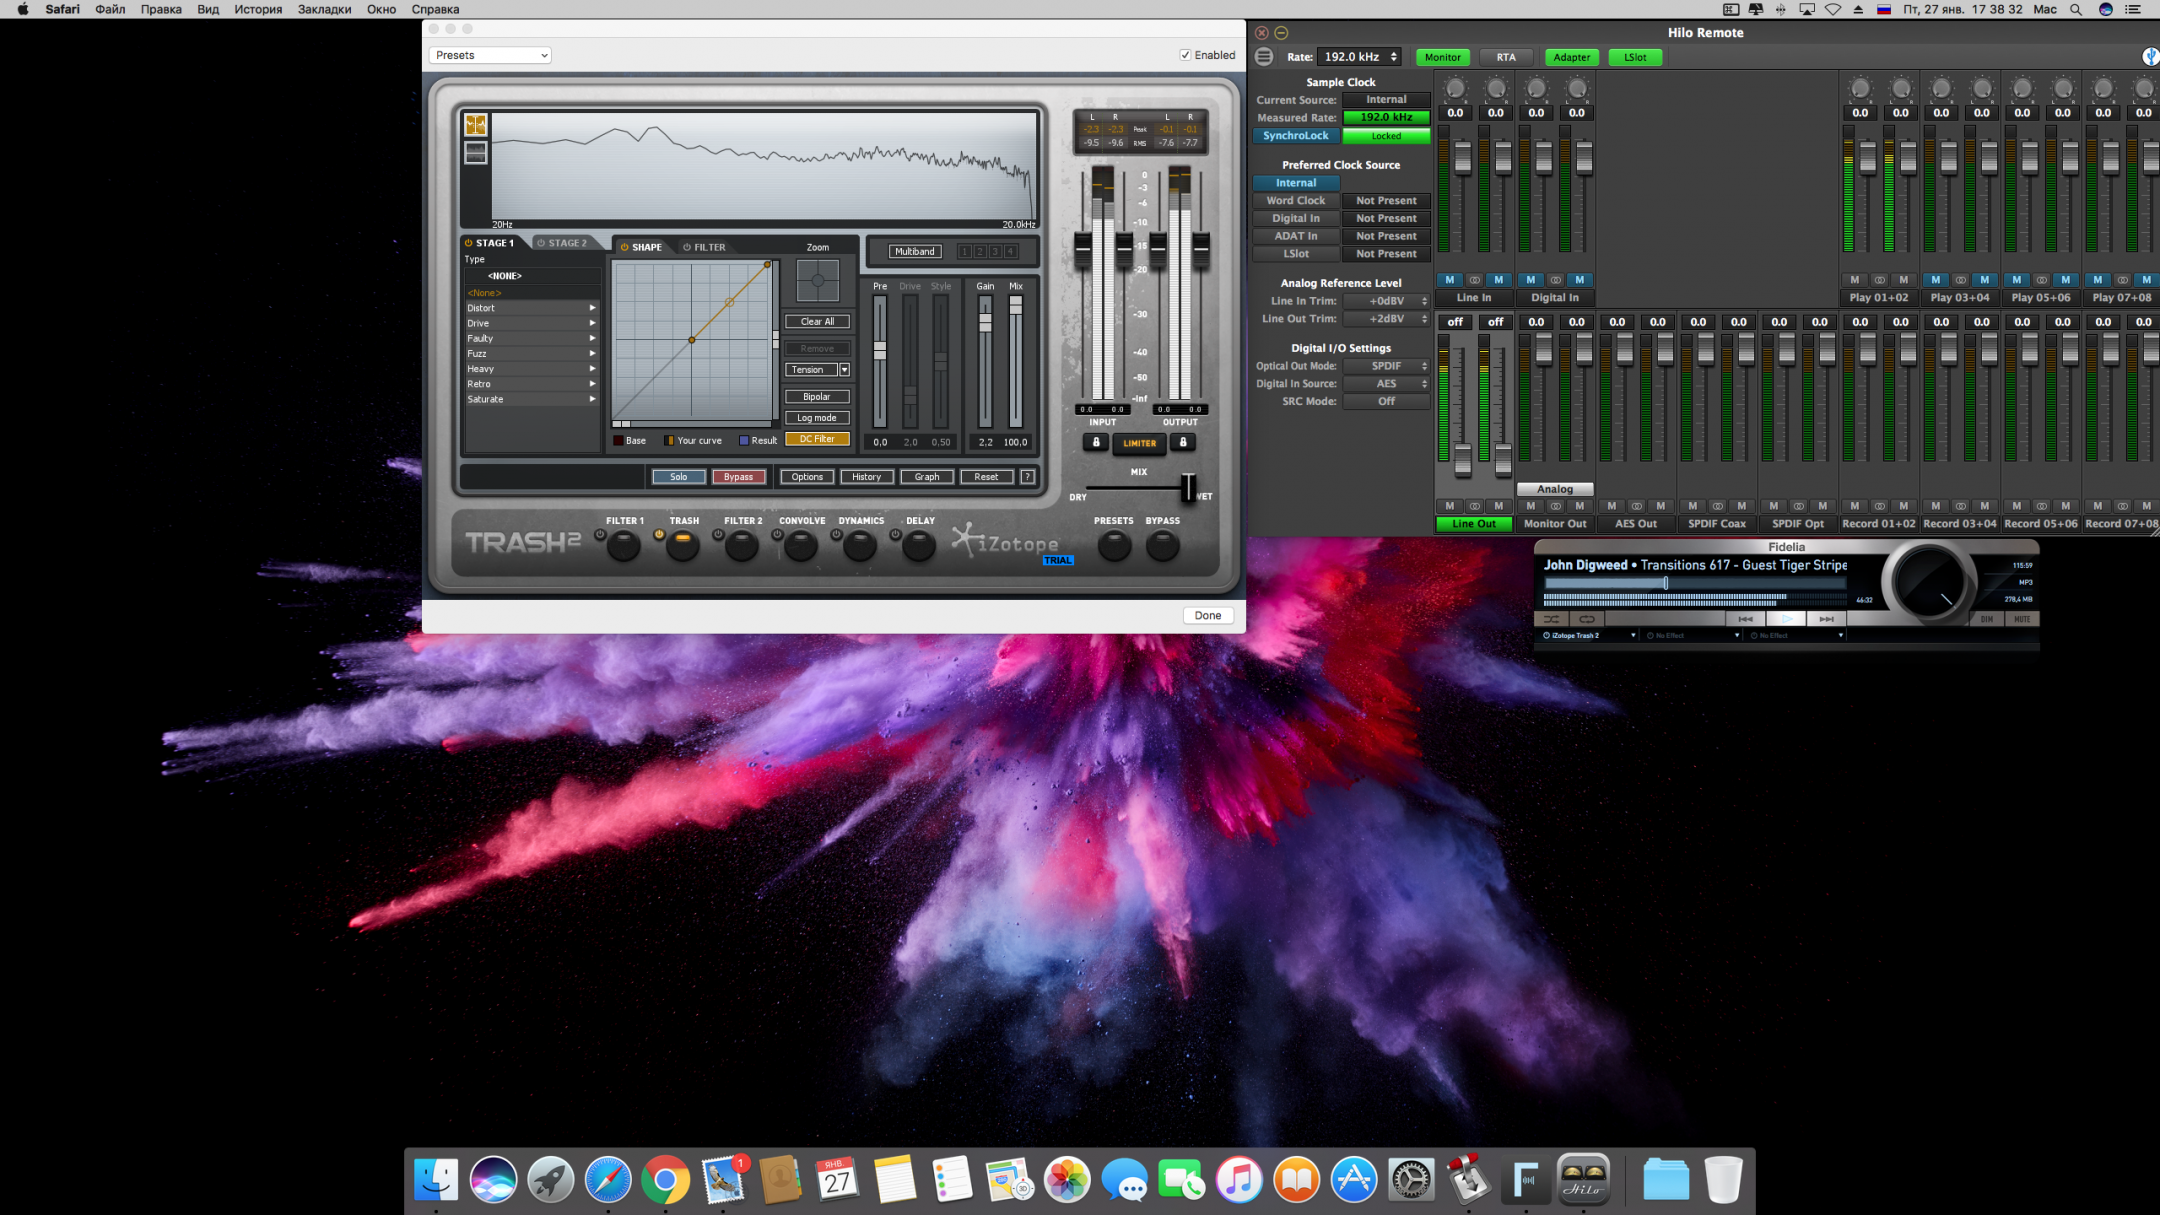Open the Filter 2 module knob button

(x=742, y=545)
